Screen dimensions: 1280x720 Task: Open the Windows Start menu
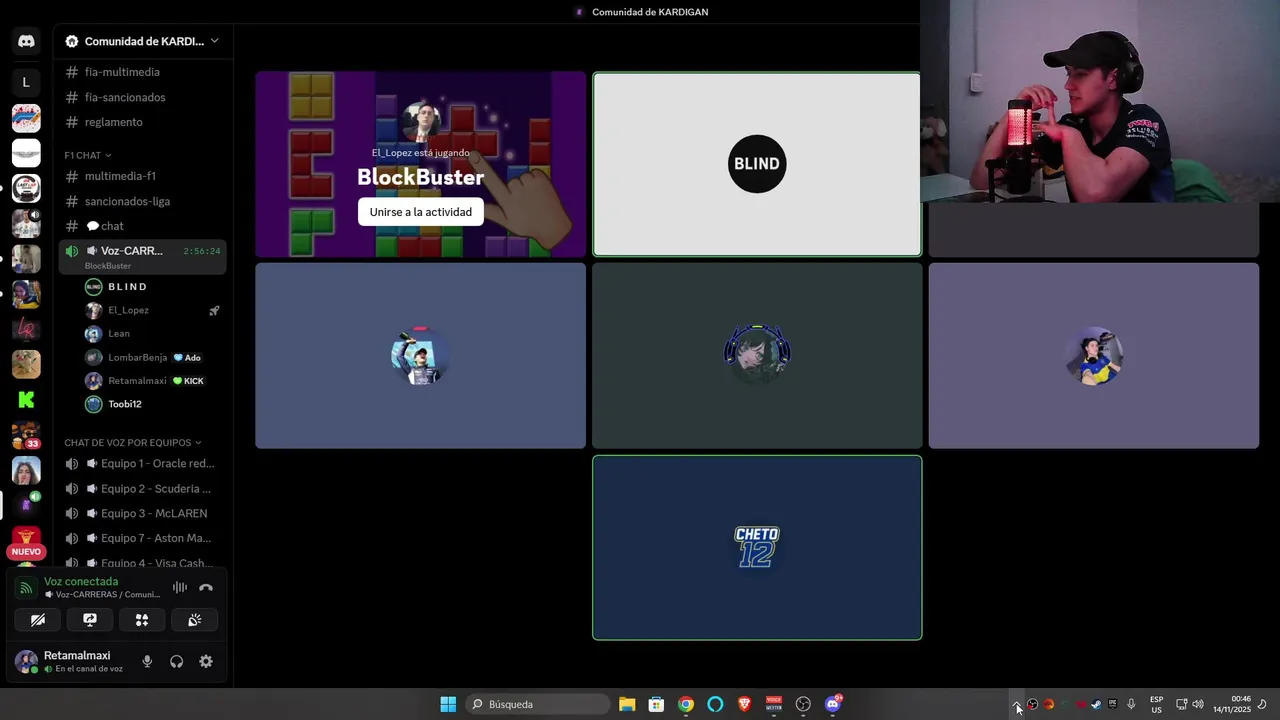click(x=448, y=704)
